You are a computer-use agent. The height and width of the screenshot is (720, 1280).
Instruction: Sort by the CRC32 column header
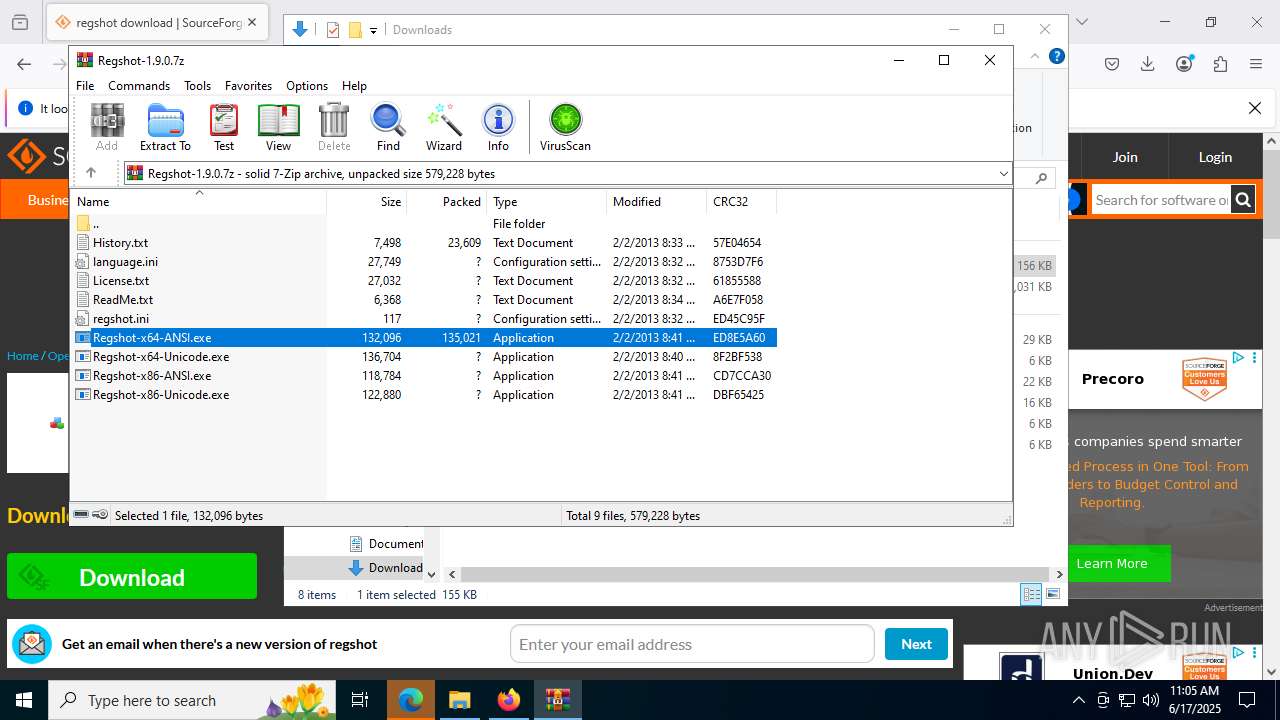pos(741,201)
